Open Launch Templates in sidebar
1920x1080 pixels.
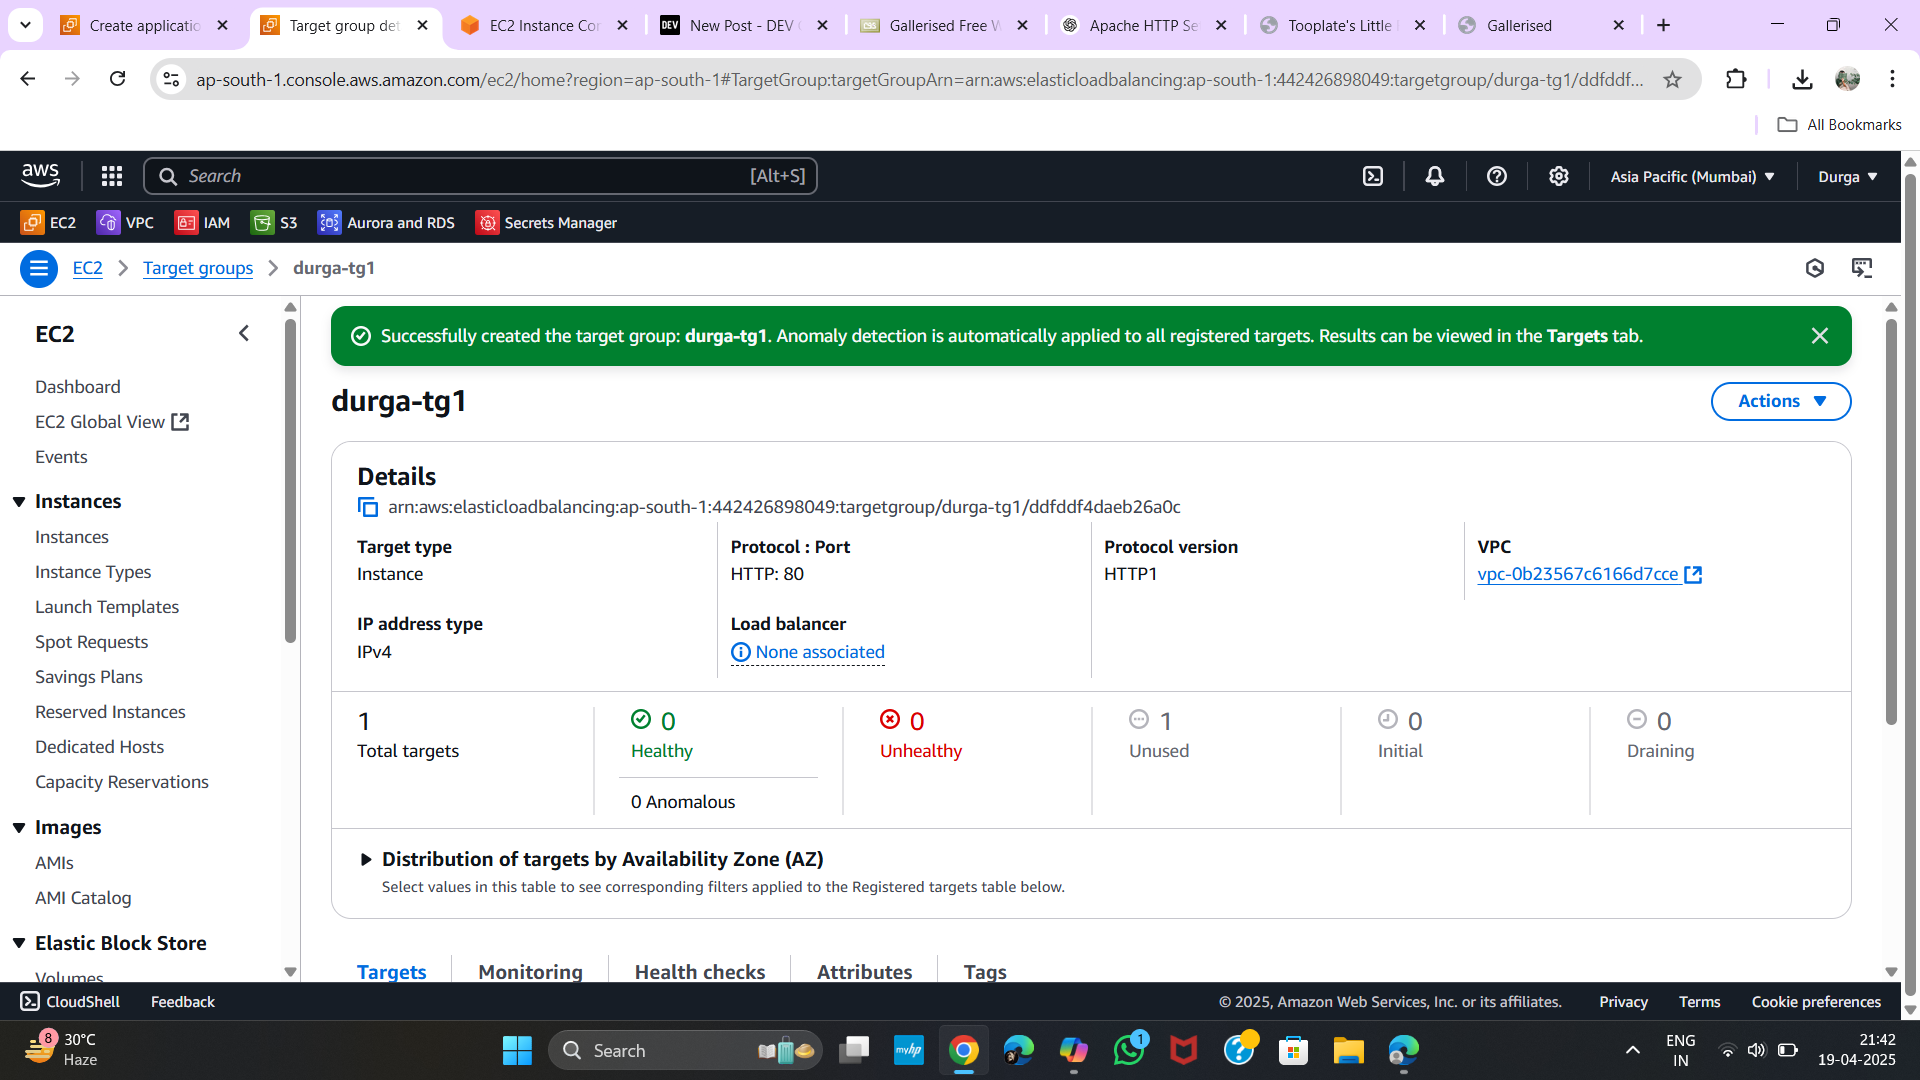click(x=107, y=607)
